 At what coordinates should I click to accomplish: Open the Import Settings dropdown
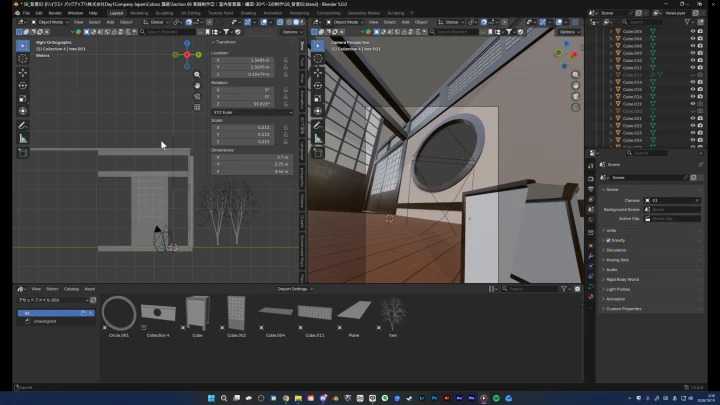point(295,289)
